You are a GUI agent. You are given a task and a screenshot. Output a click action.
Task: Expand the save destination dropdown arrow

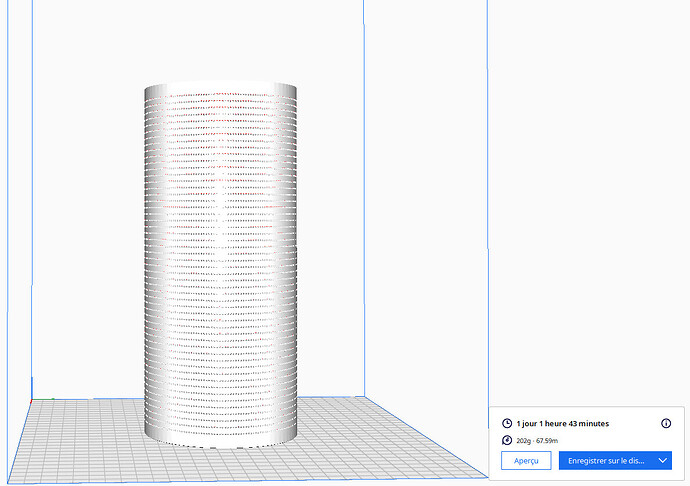pyautogui.click(x=663, y=460)
